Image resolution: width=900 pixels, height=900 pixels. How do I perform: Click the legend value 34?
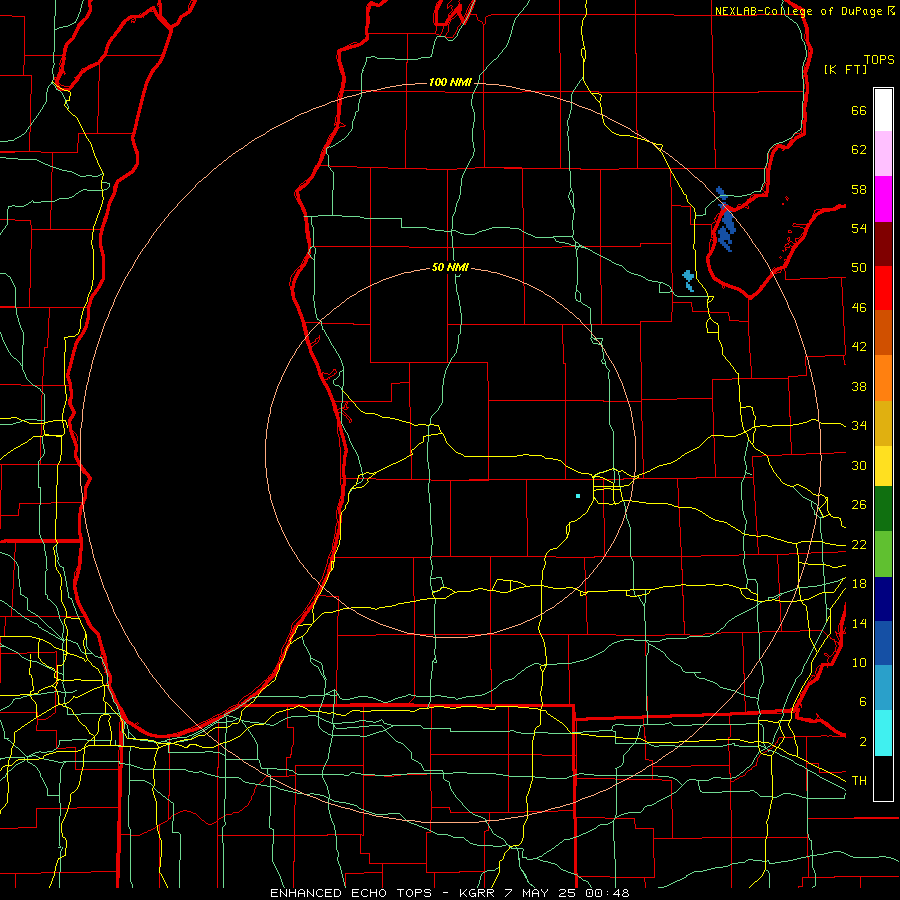pyautogui.click(x=859, y=426)
